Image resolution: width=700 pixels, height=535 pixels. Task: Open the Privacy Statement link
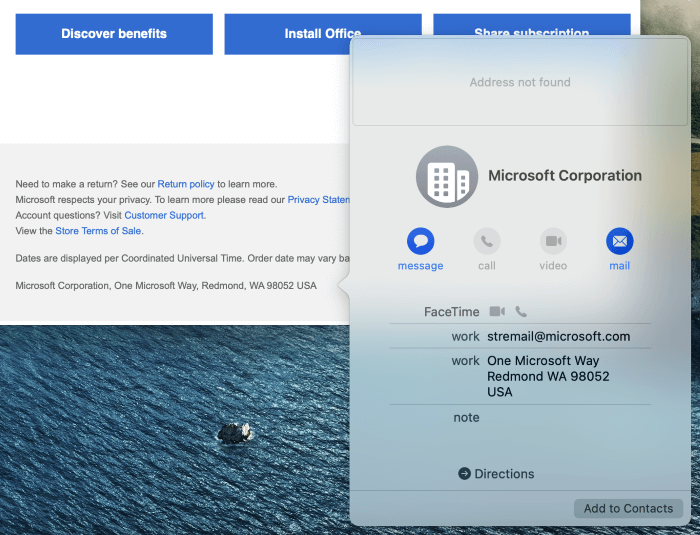coord(318,200)
